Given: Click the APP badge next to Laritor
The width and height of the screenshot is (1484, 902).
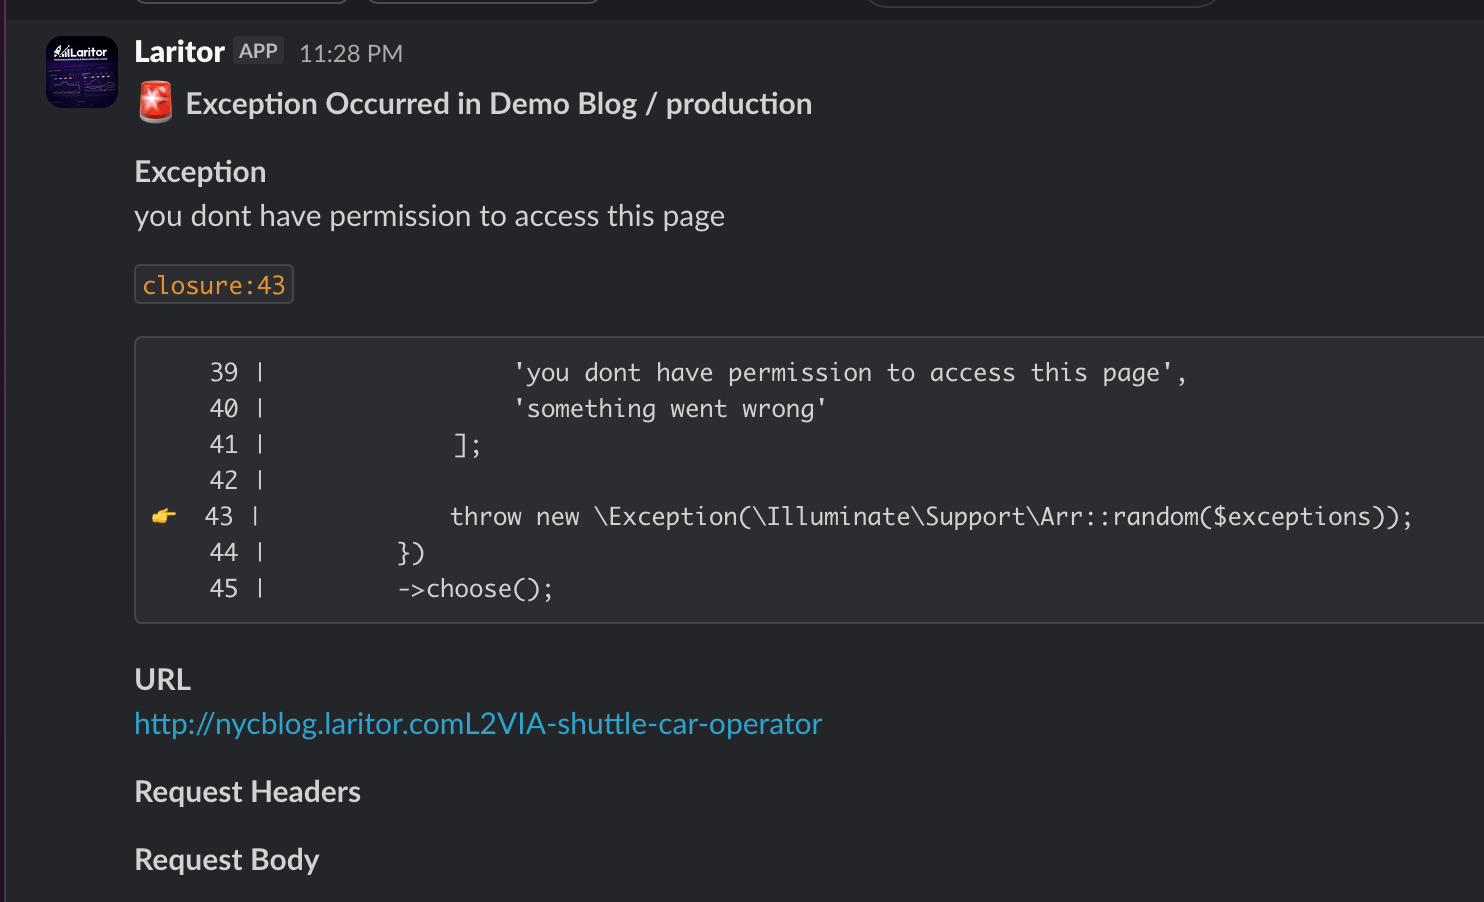Looking at the screenshot, I should (258, 50).
